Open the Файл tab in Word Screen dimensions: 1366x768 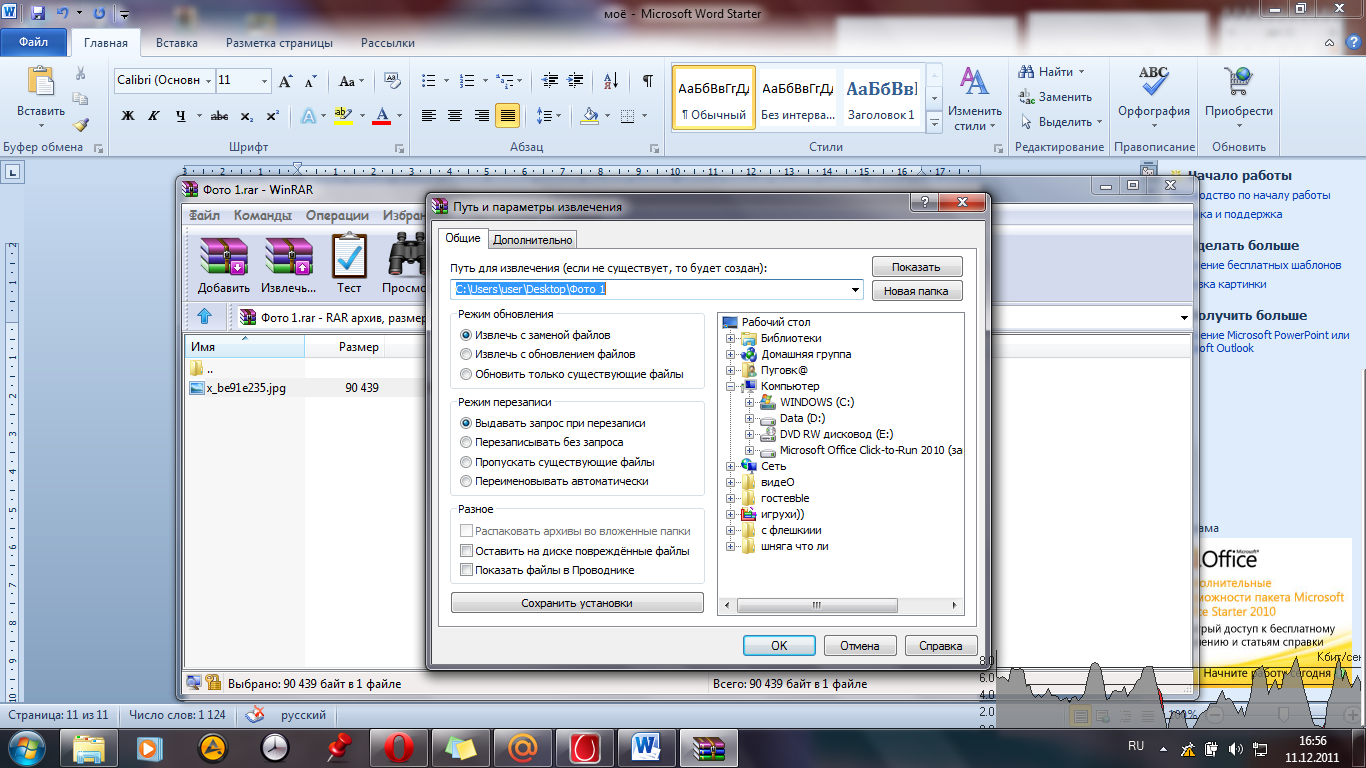tap(33, 43)
